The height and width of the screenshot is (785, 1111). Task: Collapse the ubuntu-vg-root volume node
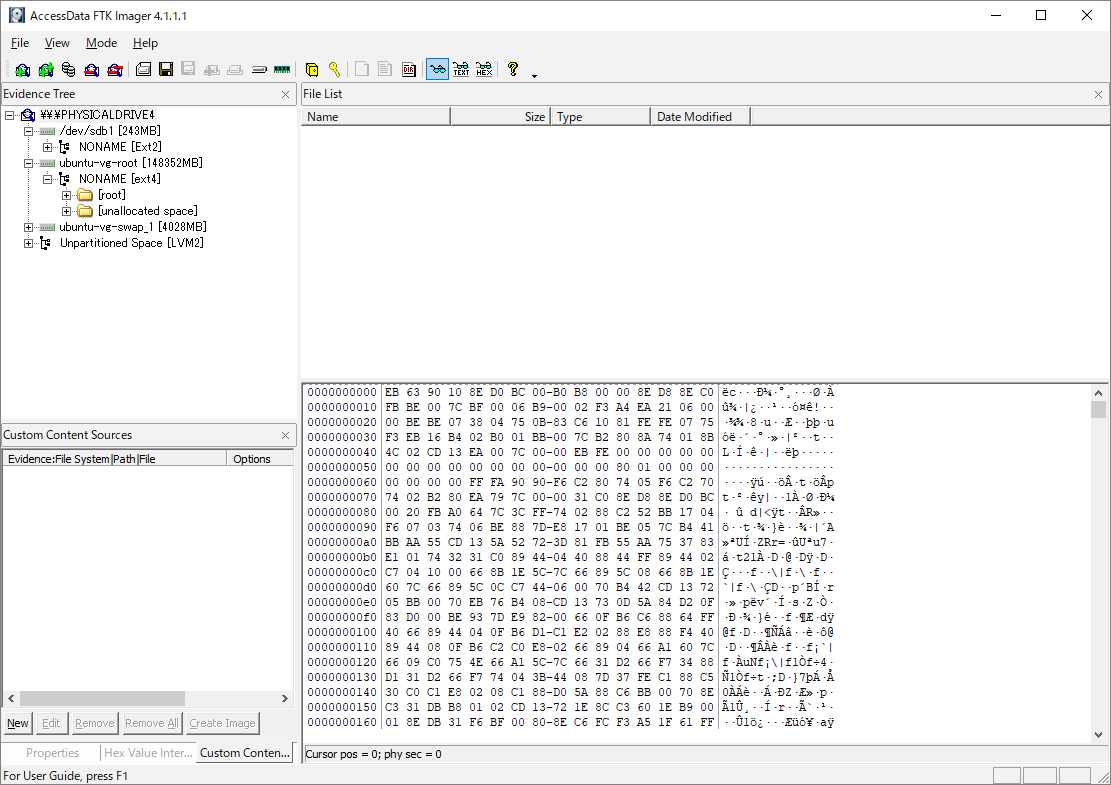tap(28, 163)
